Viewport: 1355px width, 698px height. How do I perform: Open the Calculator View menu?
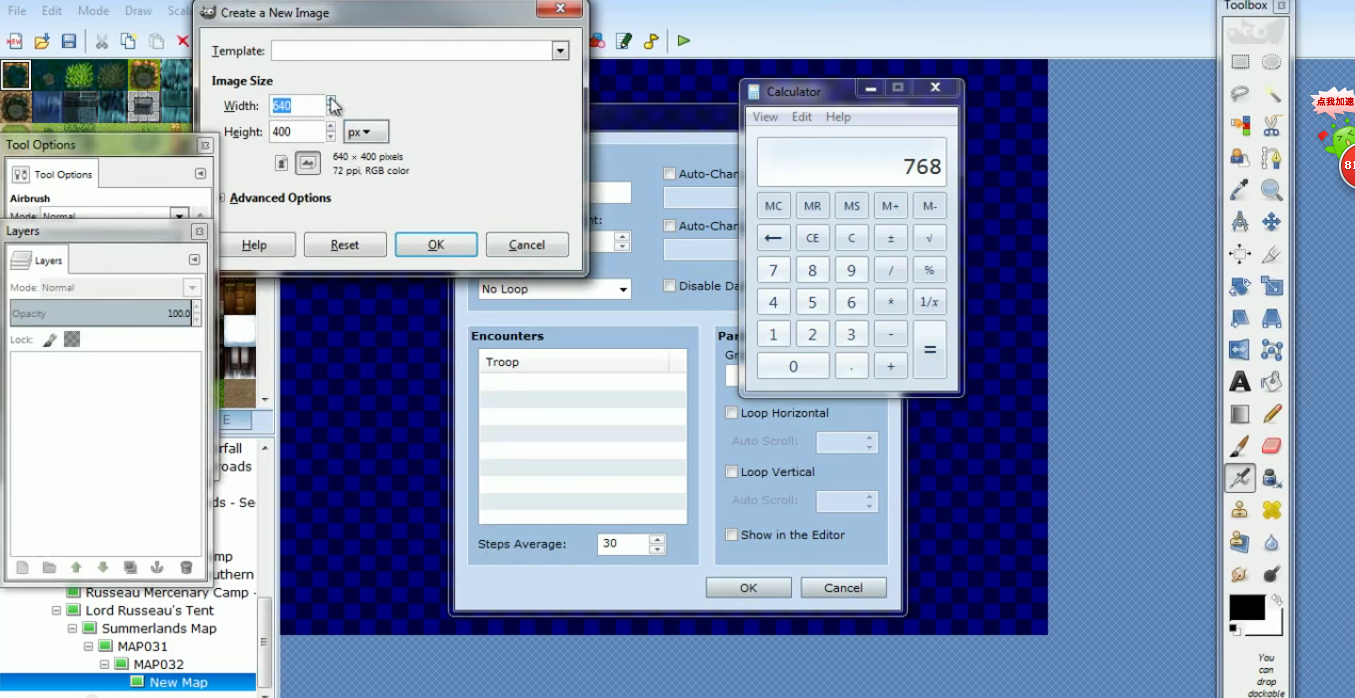coord(765,117)
